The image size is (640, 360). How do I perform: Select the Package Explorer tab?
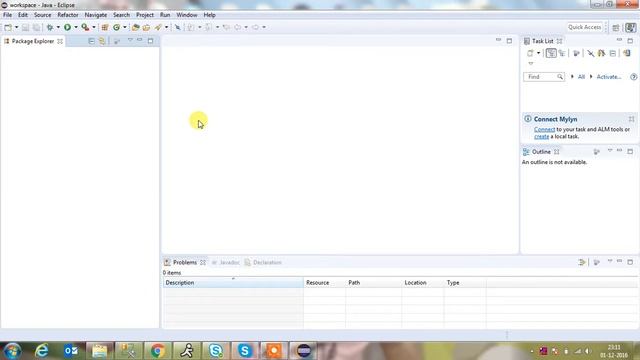pyautogui.click(x=33, y=41)
